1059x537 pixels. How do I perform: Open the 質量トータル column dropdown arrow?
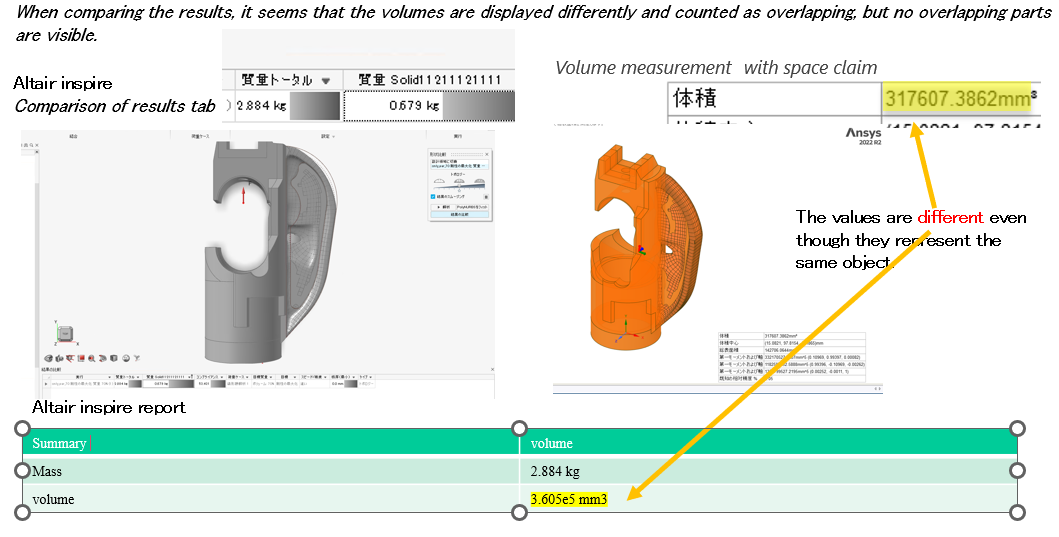pos(326,80)
